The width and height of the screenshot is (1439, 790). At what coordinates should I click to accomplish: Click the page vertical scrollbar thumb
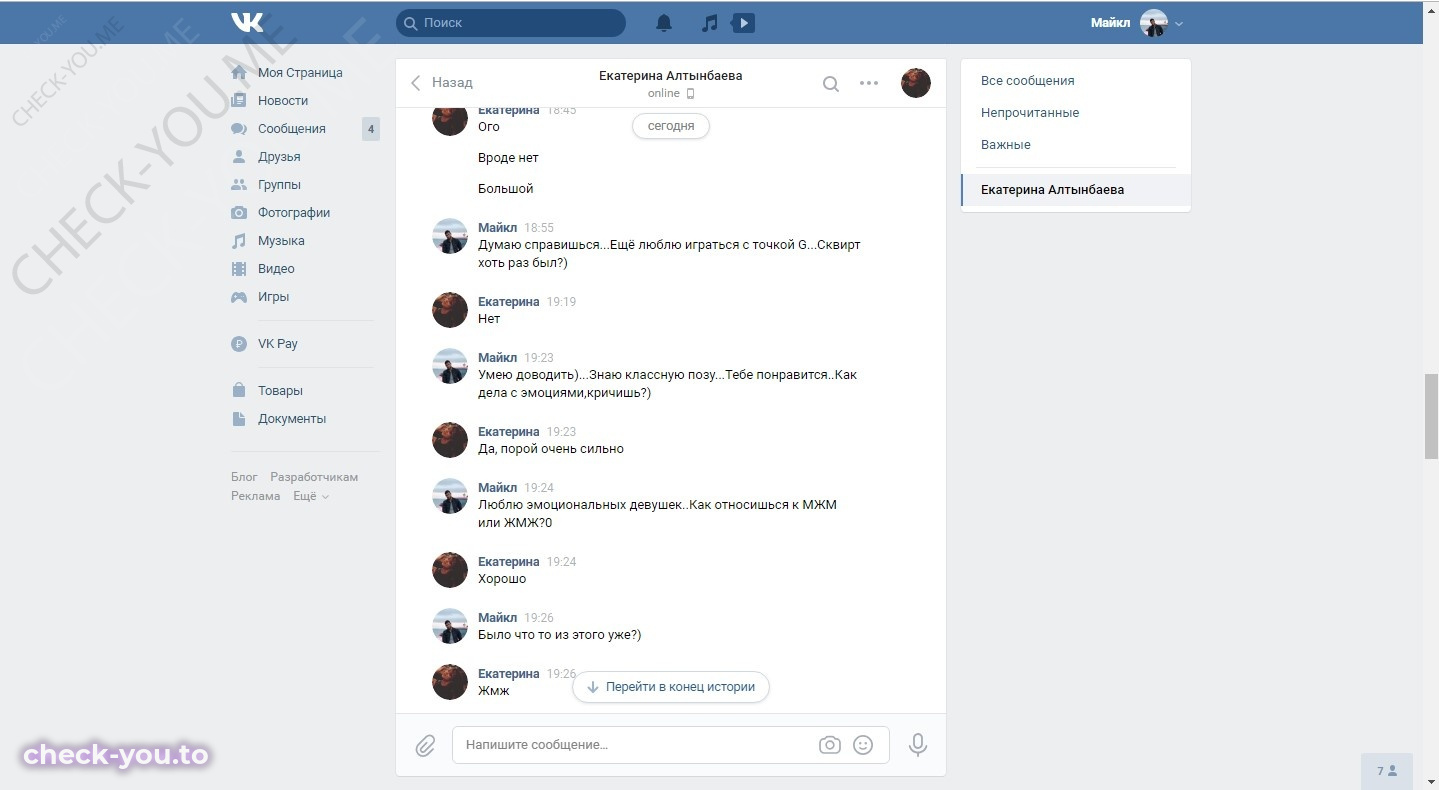pos(1431,417)
